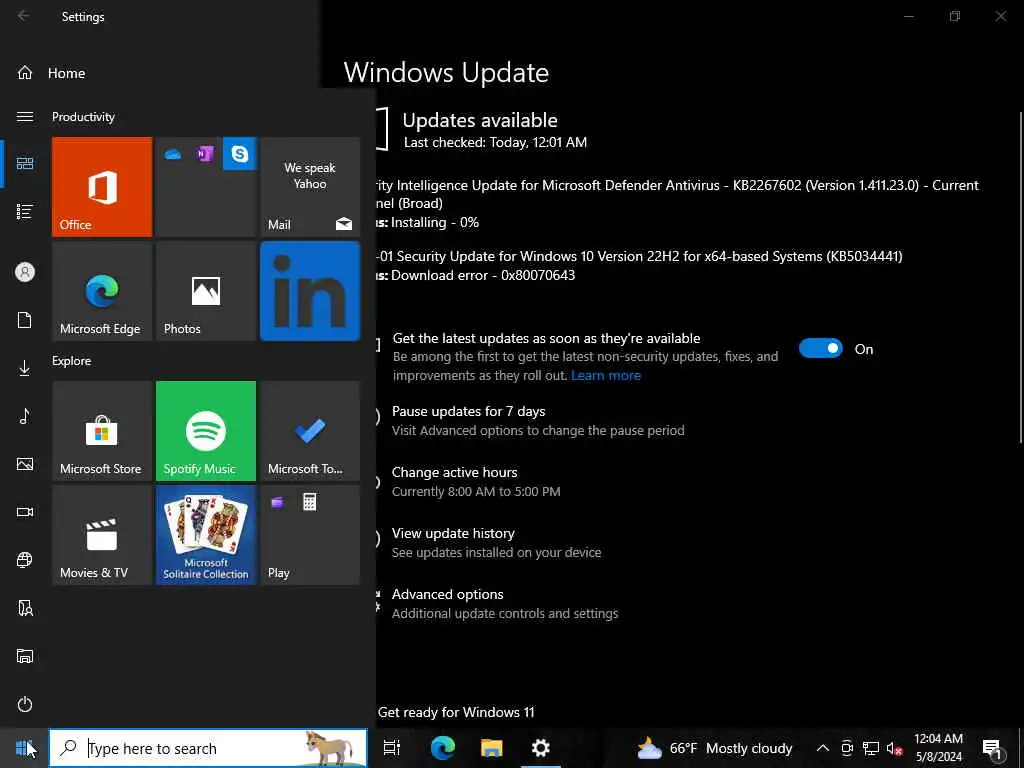The width and height of the screenshot is (1024, 768).
Task: Click the muted volume tray icon
Action: 894,748
